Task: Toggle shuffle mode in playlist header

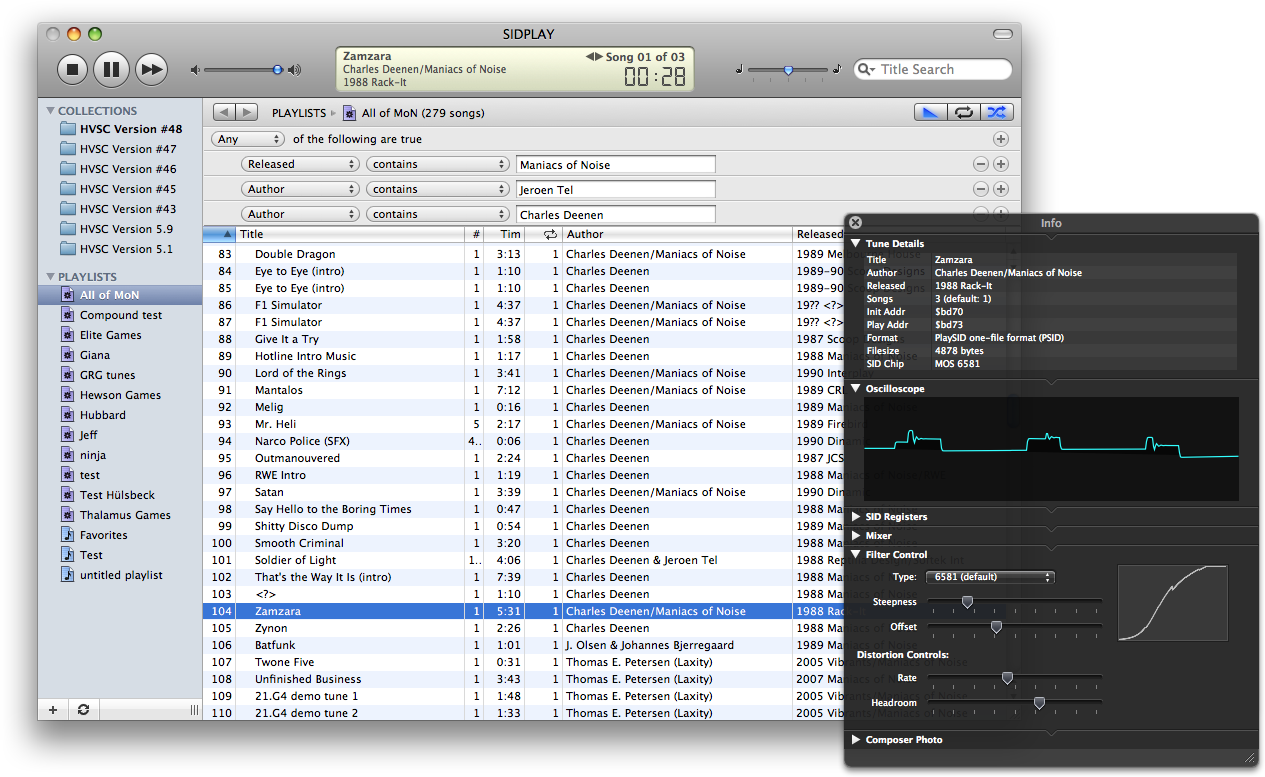Action: click(996, 112)
